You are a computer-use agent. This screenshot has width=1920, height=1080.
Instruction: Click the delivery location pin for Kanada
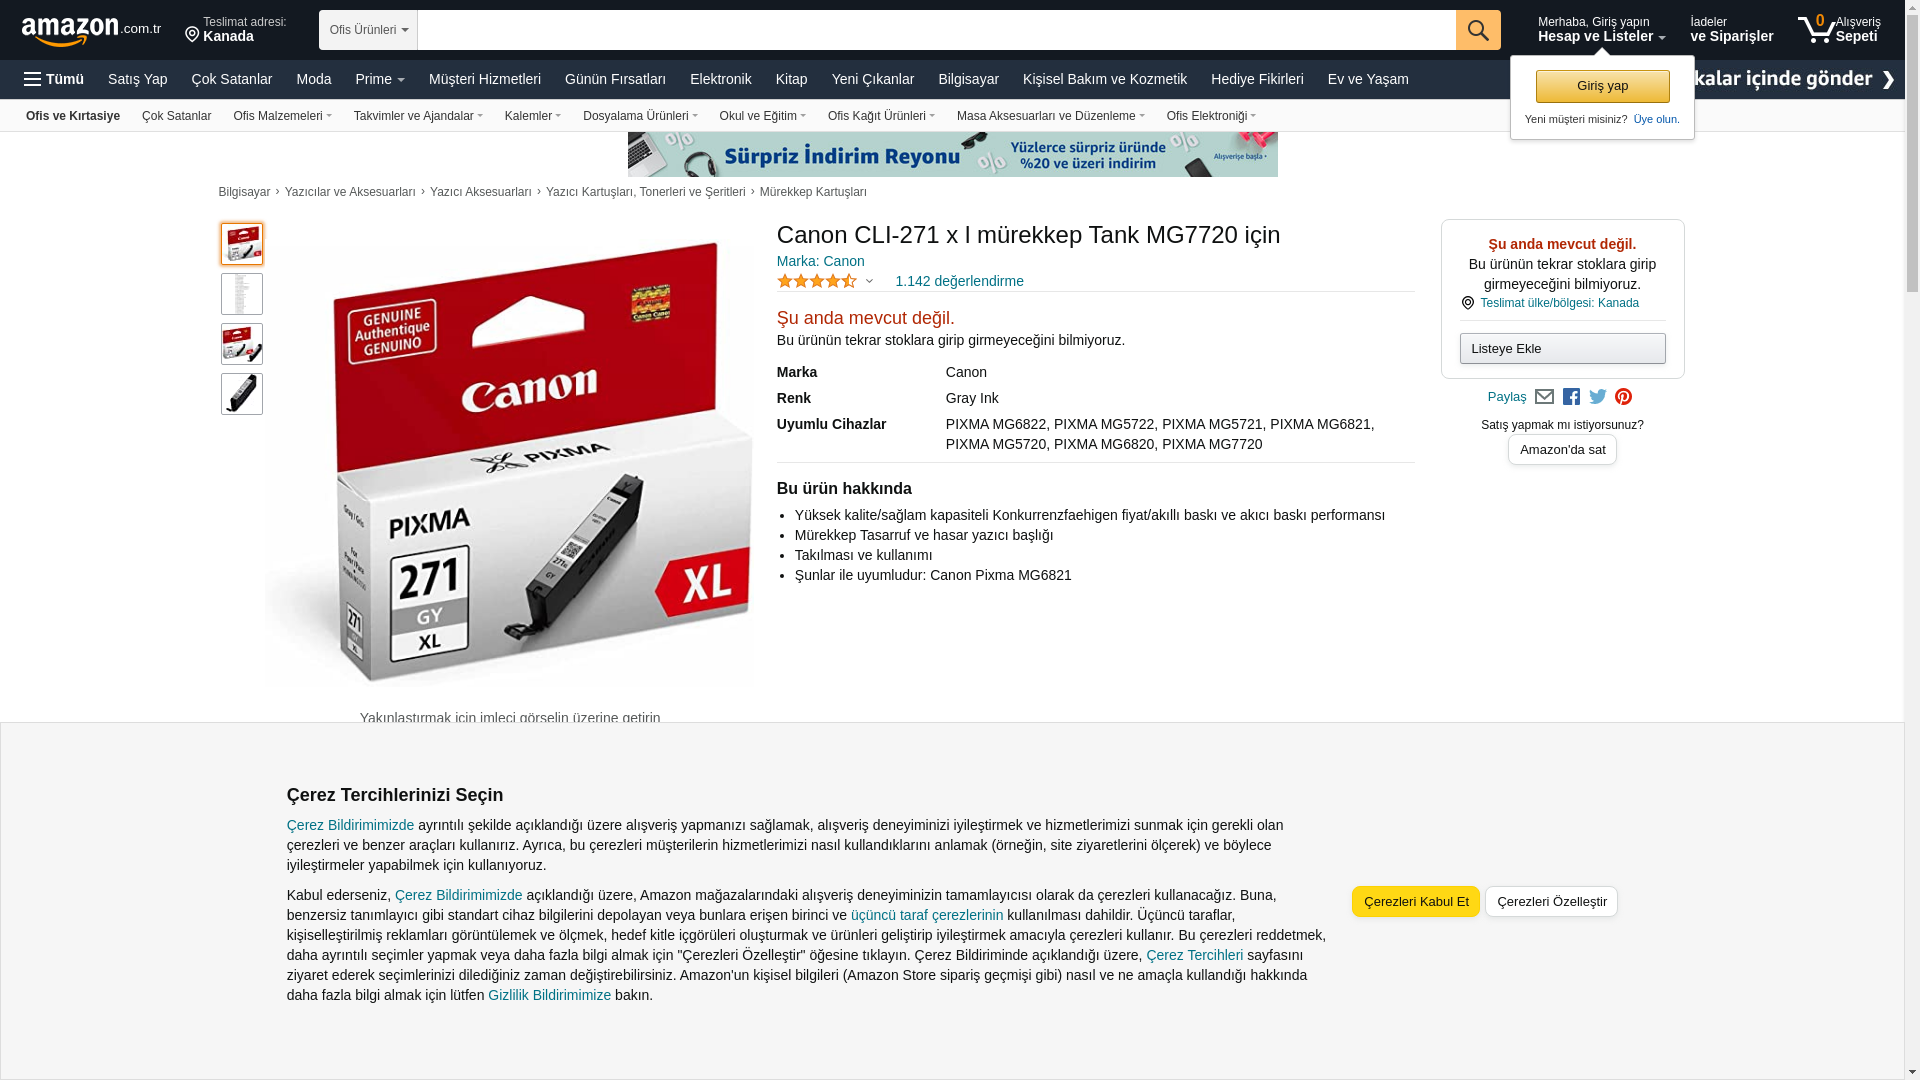coord(192,35)
